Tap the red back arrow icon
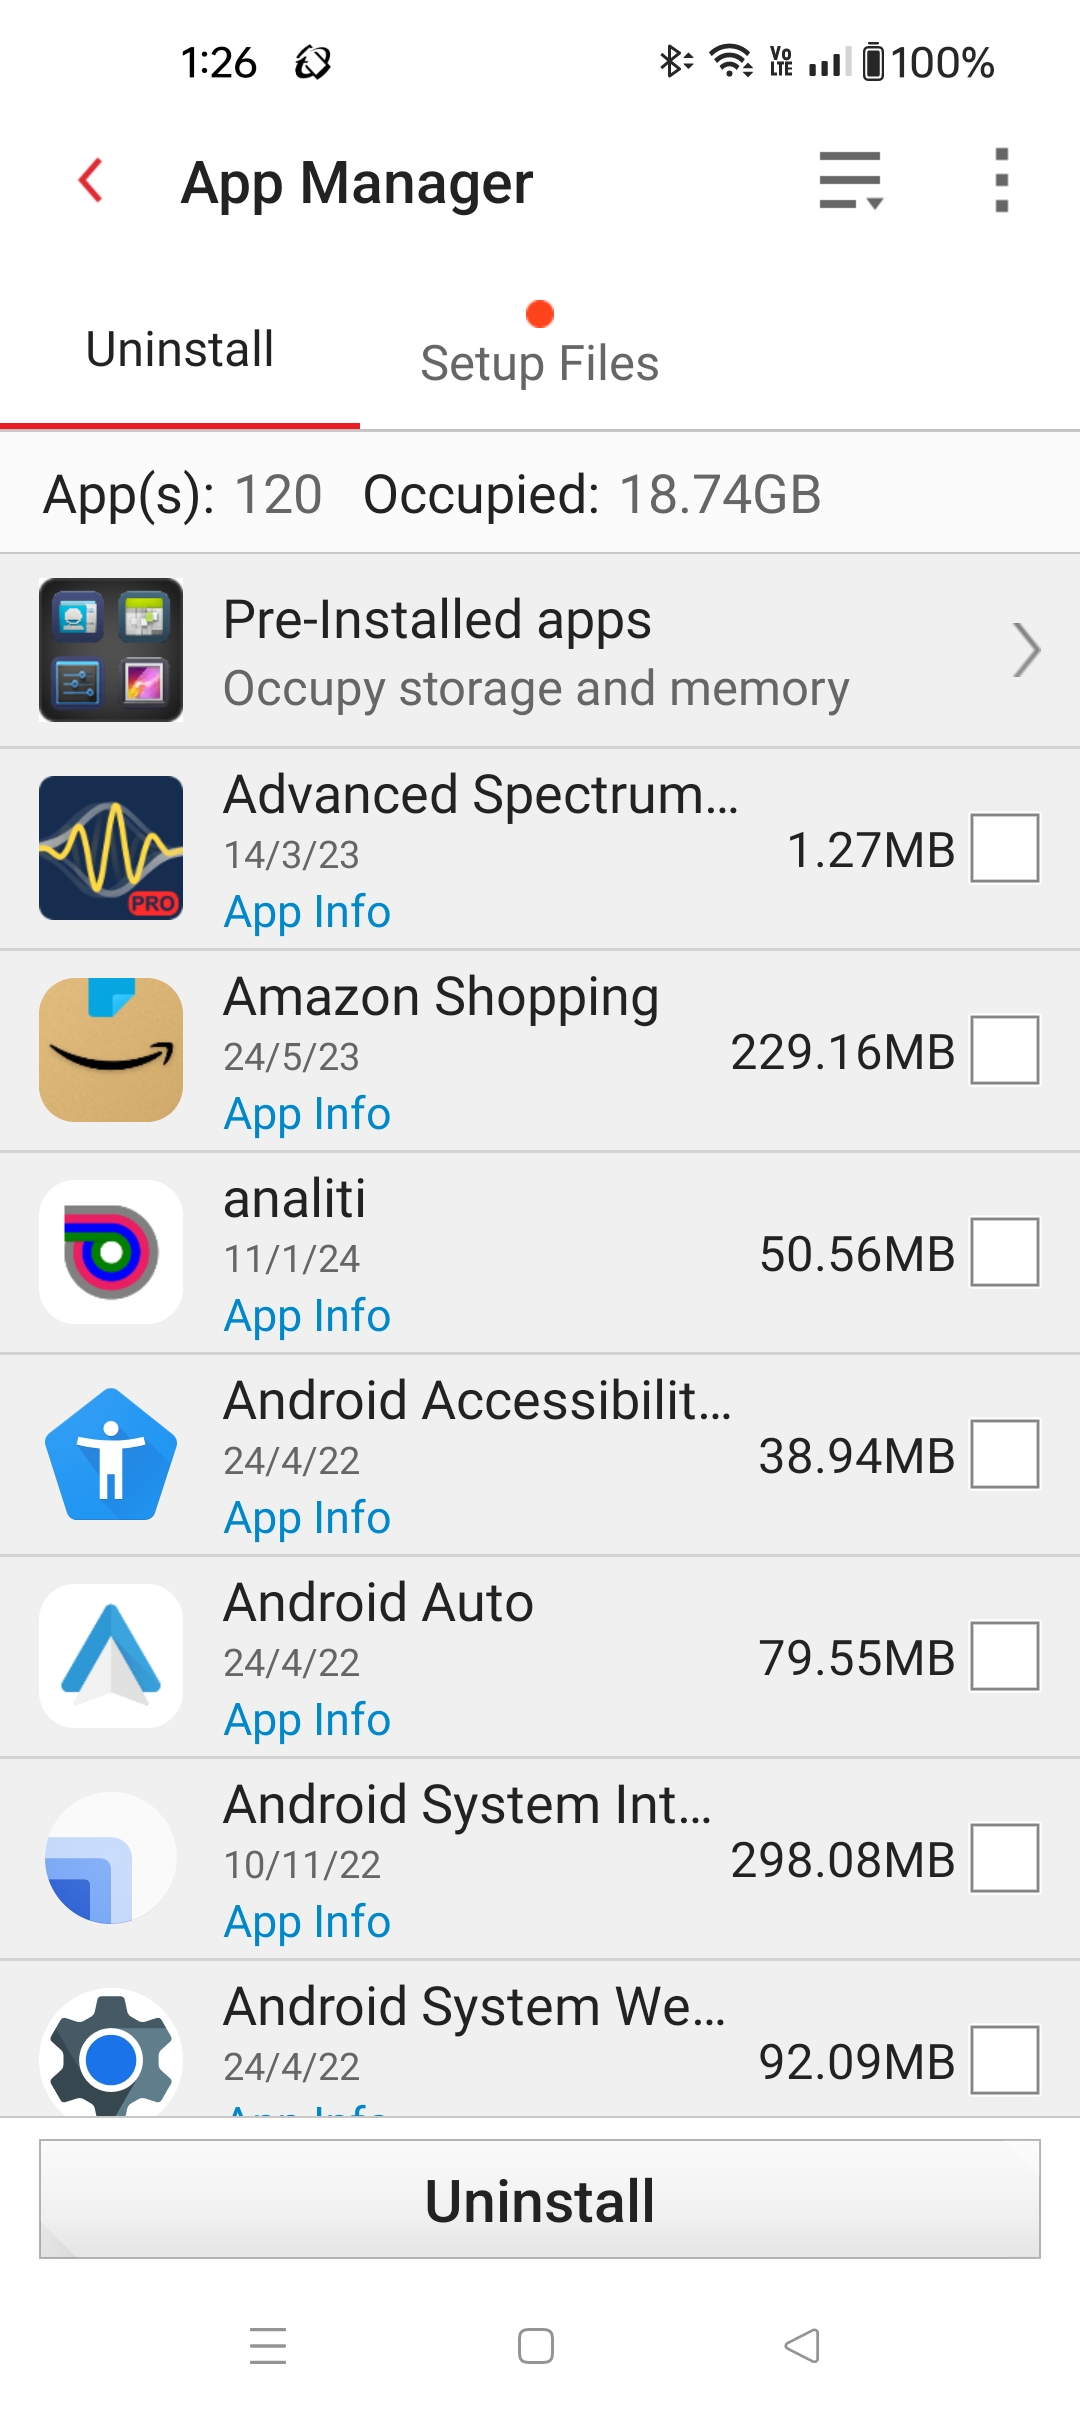This screenshot has width=1080, height=2412. pyautogui.click(x=92, y=181)
